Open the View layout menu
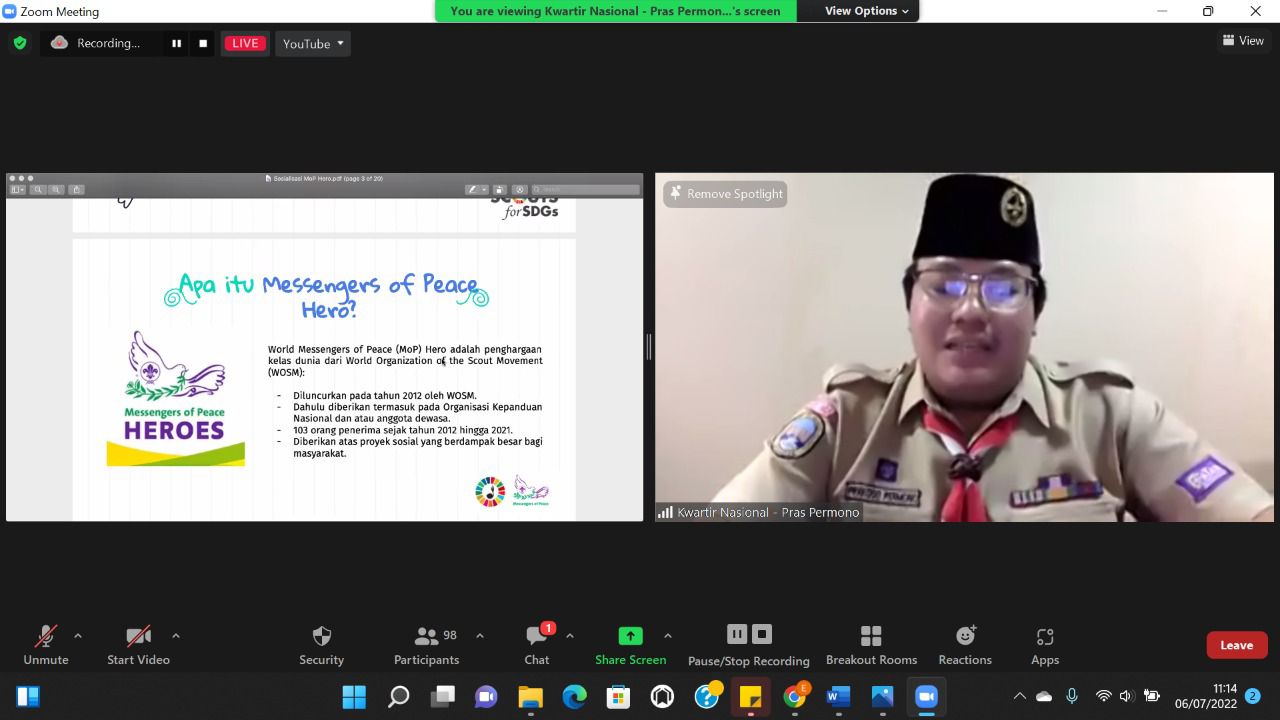The image size is (1280, 720). coord(1243,41)
